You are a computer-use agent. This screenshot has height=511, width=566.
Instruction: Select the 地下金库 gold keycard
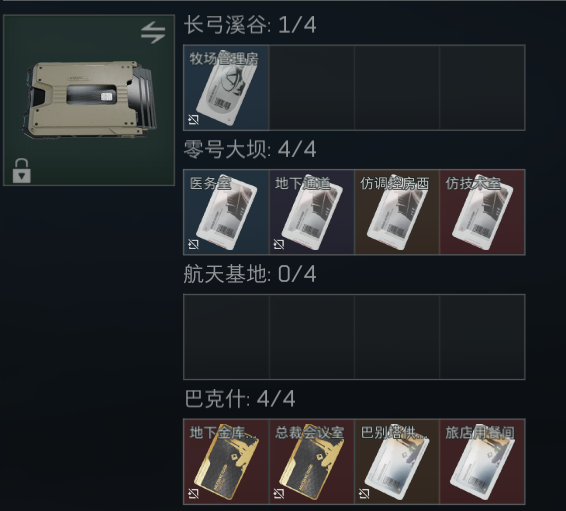[x=226, y=462]
